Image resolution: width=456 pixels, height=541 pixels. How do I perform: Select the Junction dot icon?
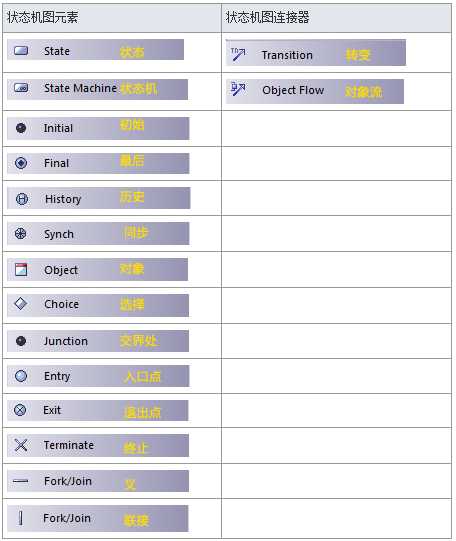pos(21,341)
